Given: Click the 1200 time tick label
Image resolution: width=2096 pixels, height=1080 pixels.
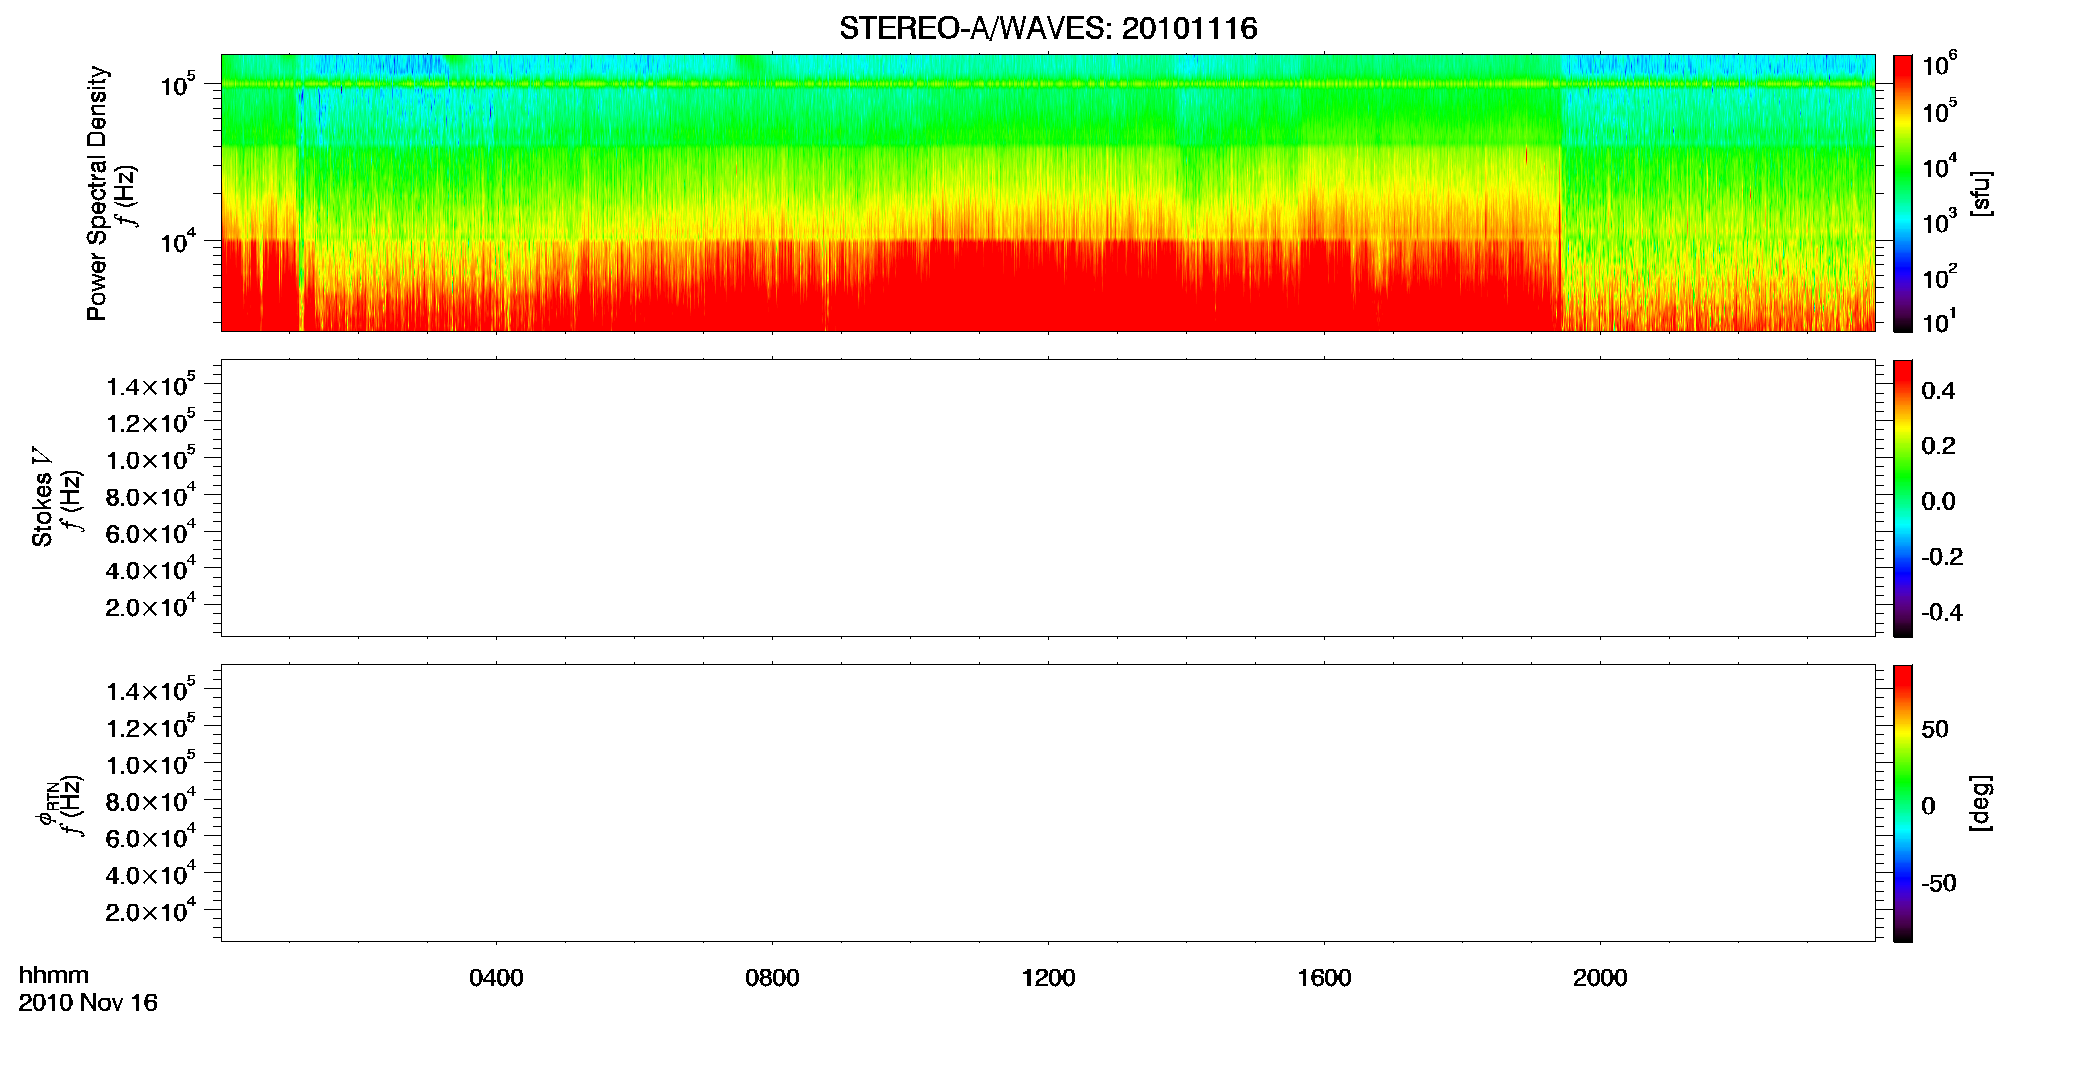Looking at the screenshot, I should 1048,978.
